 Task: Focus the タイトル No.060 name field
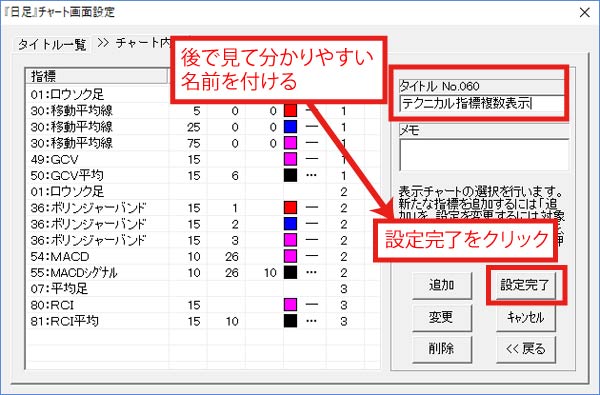[x=482, y=104]
